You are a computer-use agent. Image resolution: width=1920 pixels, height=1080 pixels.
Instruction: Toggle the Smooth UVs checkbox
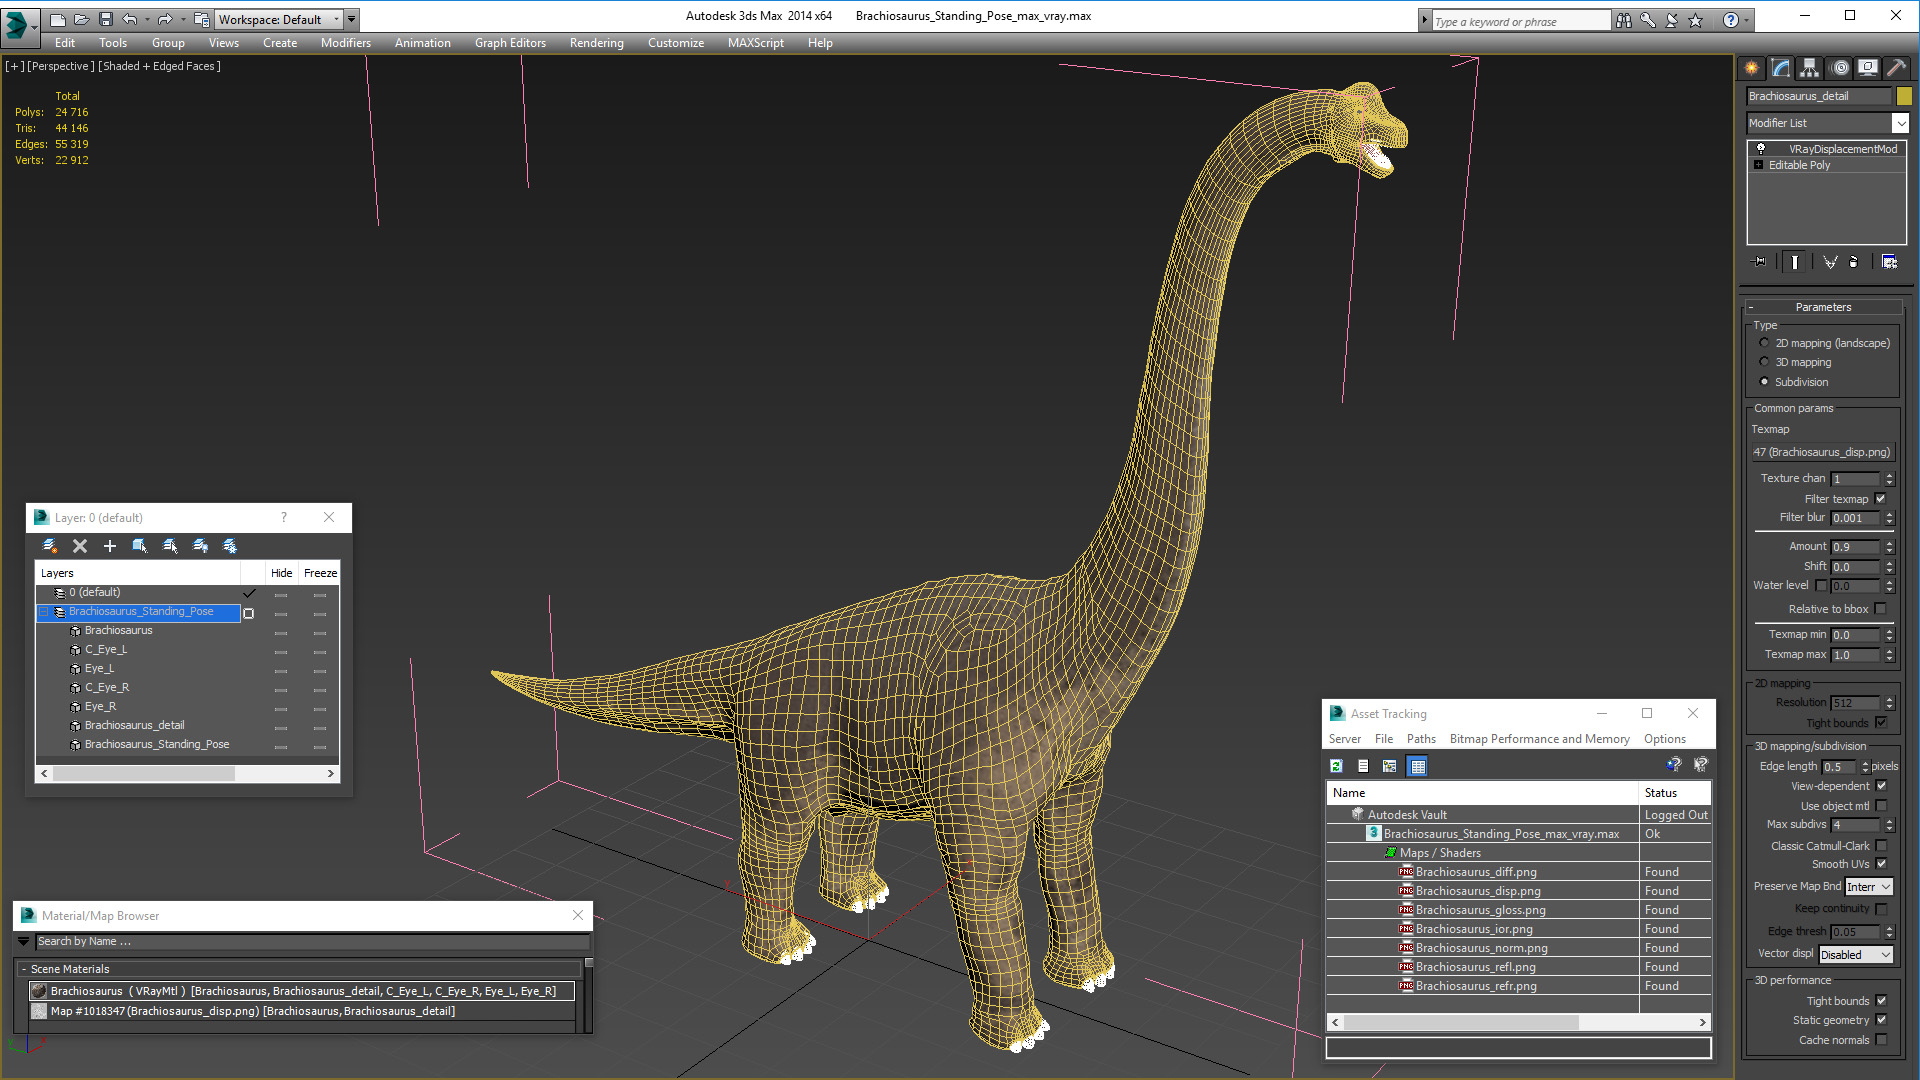point(1882,864)
